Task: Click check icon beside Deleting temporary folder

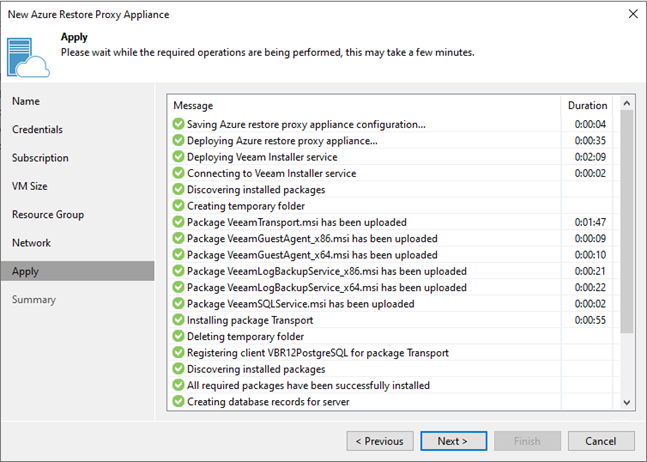Action: 178,336
